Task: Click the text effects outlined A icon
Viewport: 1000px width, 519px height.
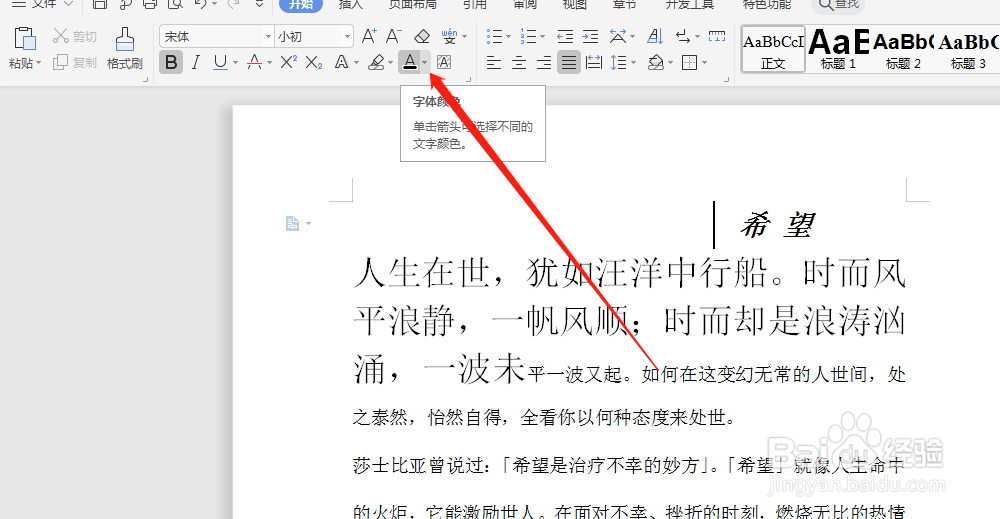Action: point(342,62)
